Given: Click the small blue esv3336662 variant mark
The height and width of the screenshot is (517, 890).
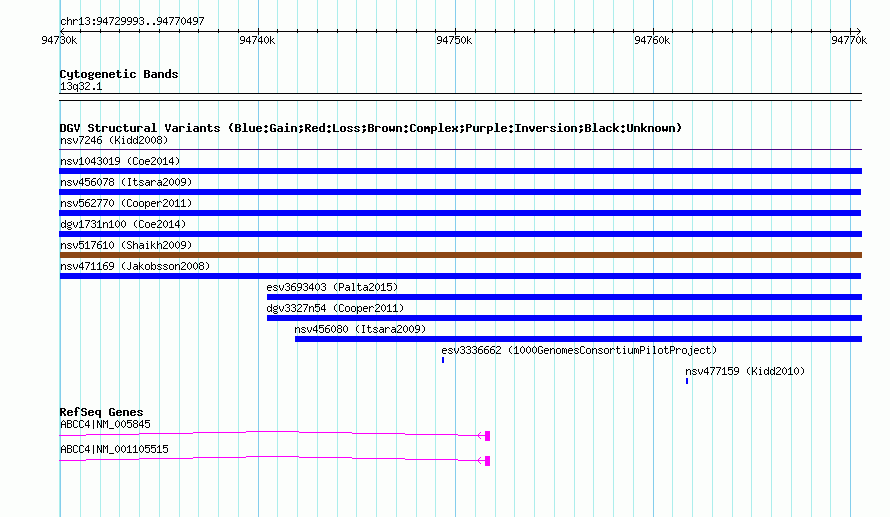Looking at the screenshot, I should 443,360.
